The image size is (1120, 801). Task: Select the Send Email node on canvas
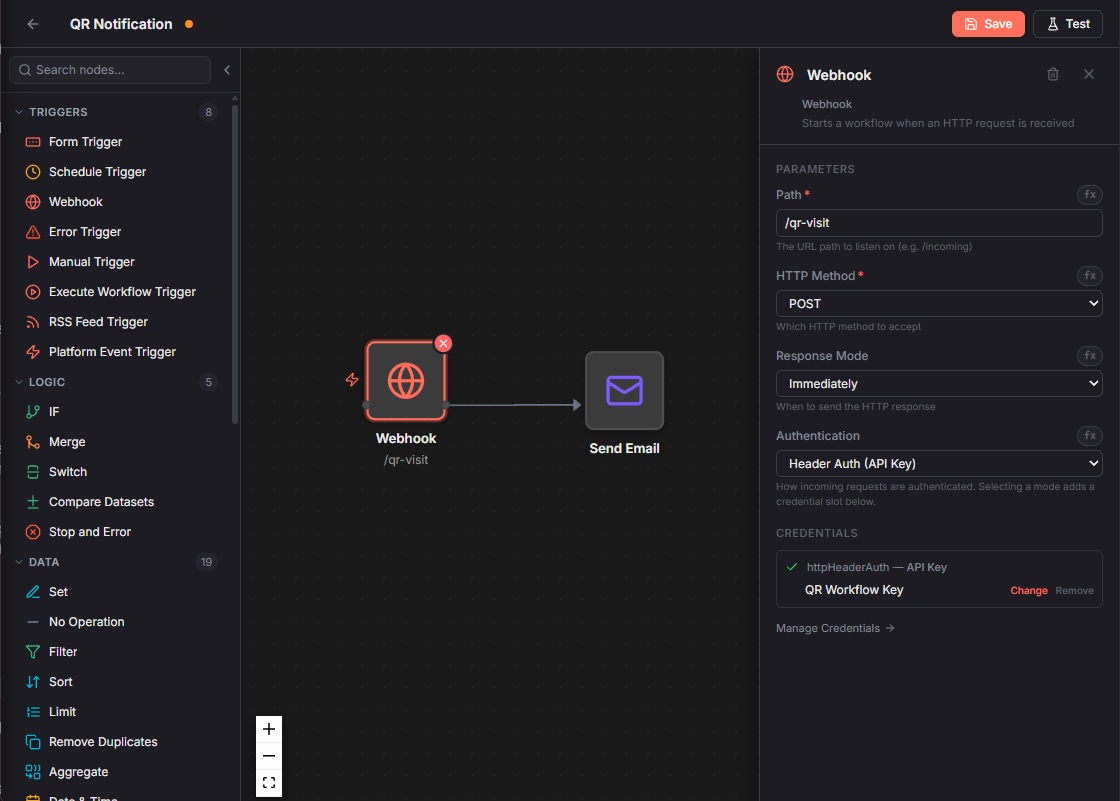point(624,390)
